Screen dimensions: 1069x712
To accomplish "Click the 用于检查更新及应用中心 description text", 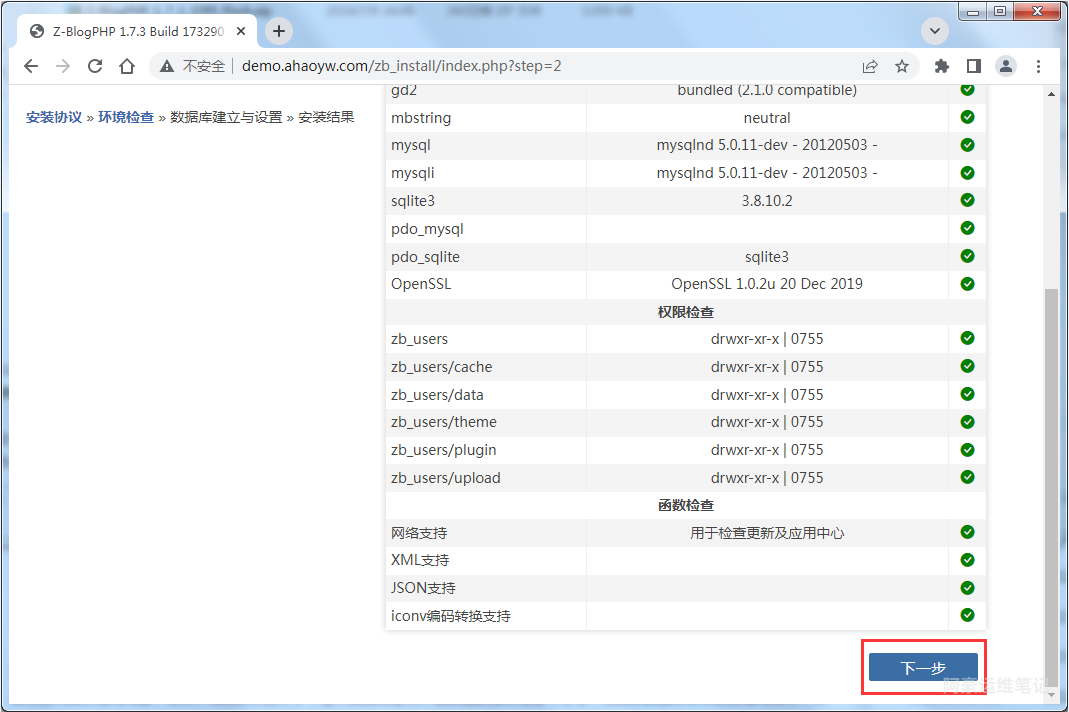I will [767, 533].
